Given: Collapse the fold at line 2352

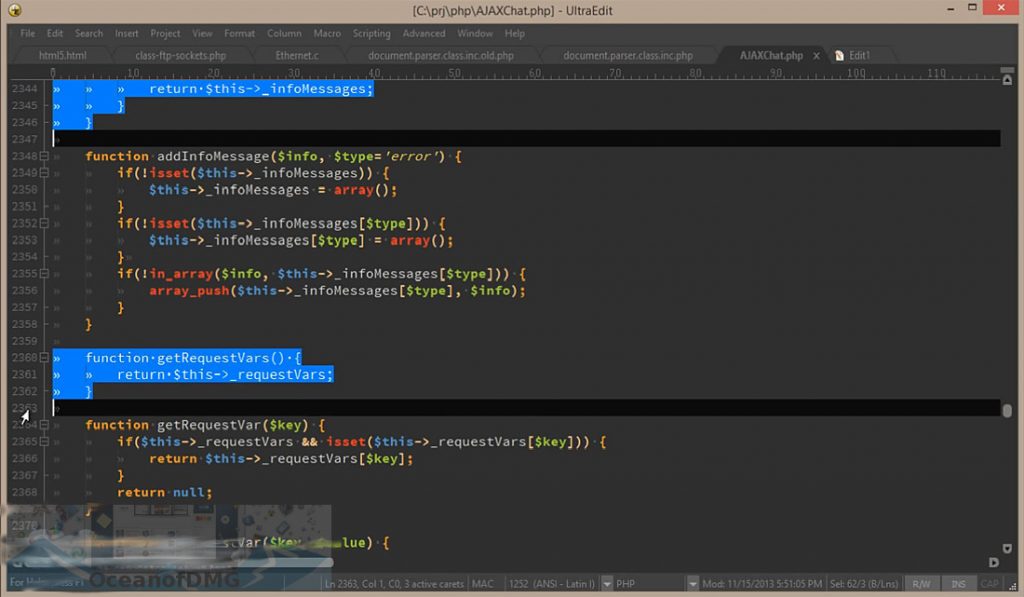Looking at the screenshot, I should coord(44,223).
